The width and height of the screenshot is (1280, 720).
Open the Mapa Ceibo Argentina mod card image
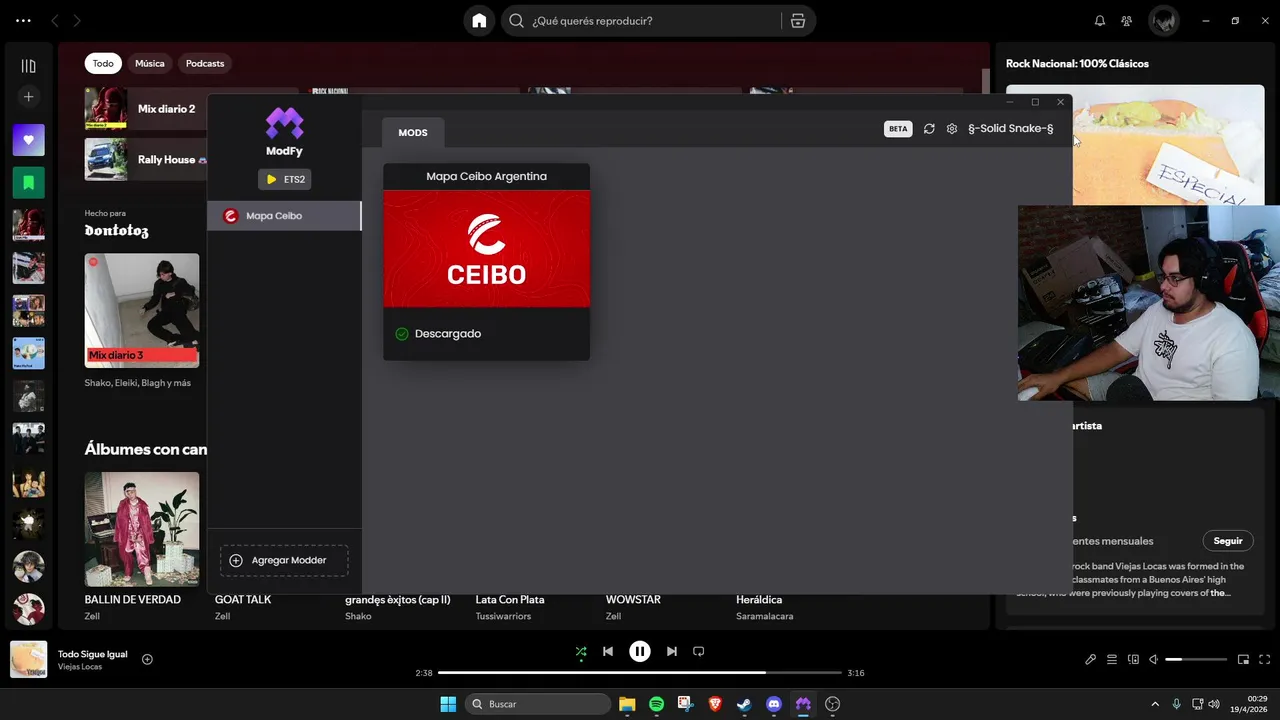pos(486,249)
